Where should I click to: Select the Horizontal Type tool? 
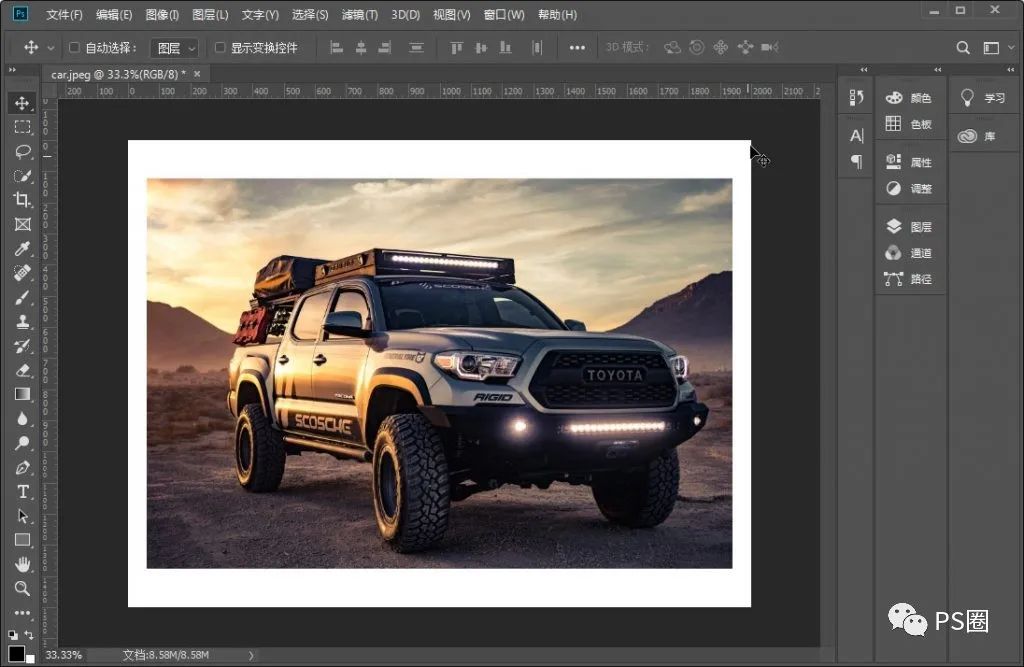[x=22, y=491]
